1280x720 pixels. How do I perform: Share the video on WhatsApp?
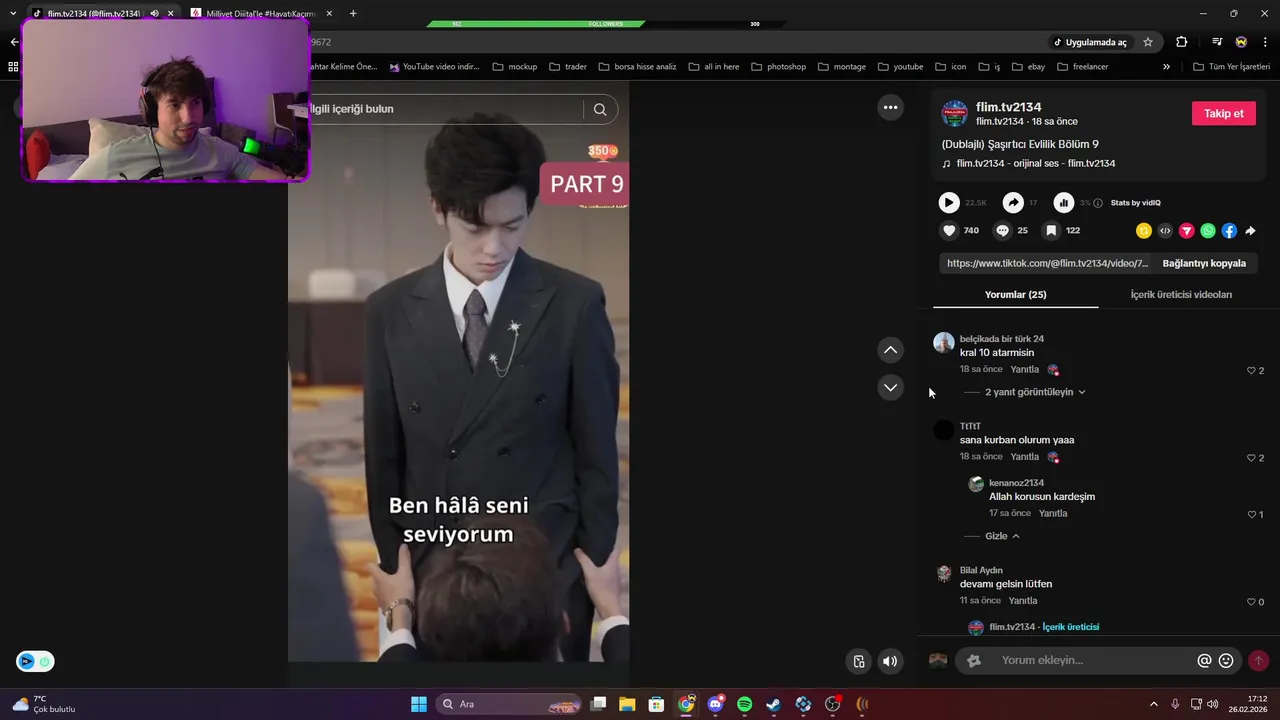coord(1208,231)
